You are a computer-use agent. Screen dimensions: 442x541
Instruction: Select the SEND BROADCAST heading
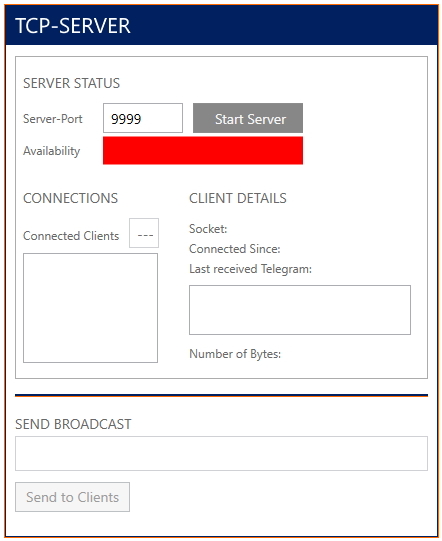[x=73, y=424]
